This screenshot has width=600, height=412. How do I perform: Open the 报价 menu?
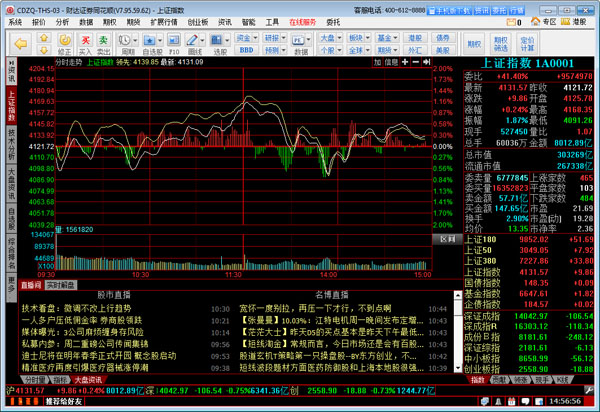(x=39, y=22)
